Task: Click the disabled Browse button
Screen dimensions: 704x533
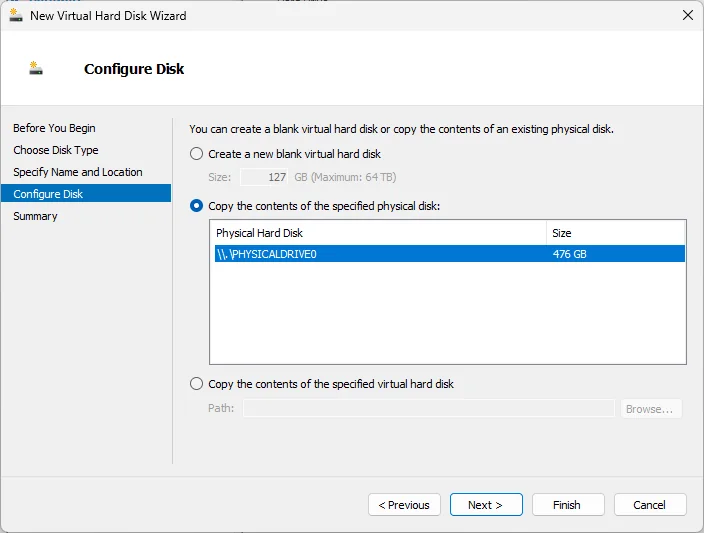Action: (651, 409)
